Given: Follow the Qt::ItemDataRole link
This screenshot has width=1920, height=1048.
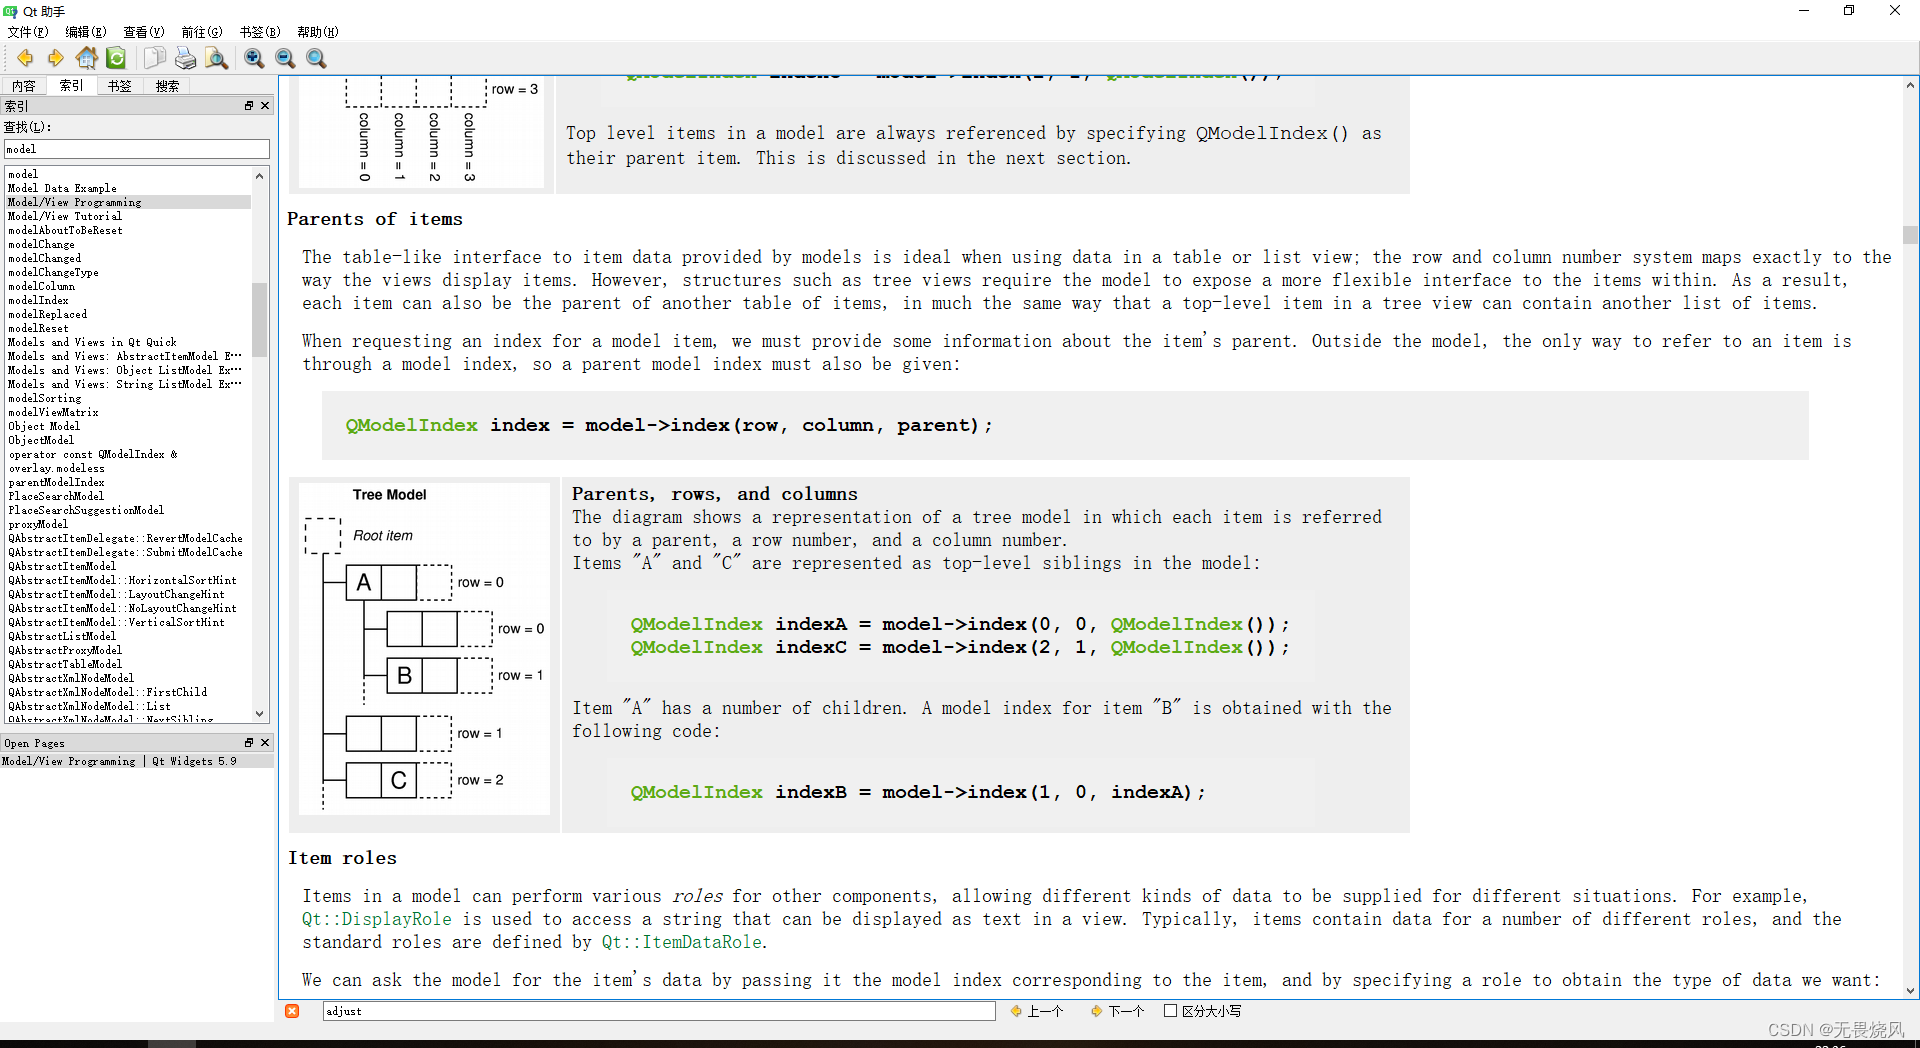Looking at the screenshot, I should point(682,942).
